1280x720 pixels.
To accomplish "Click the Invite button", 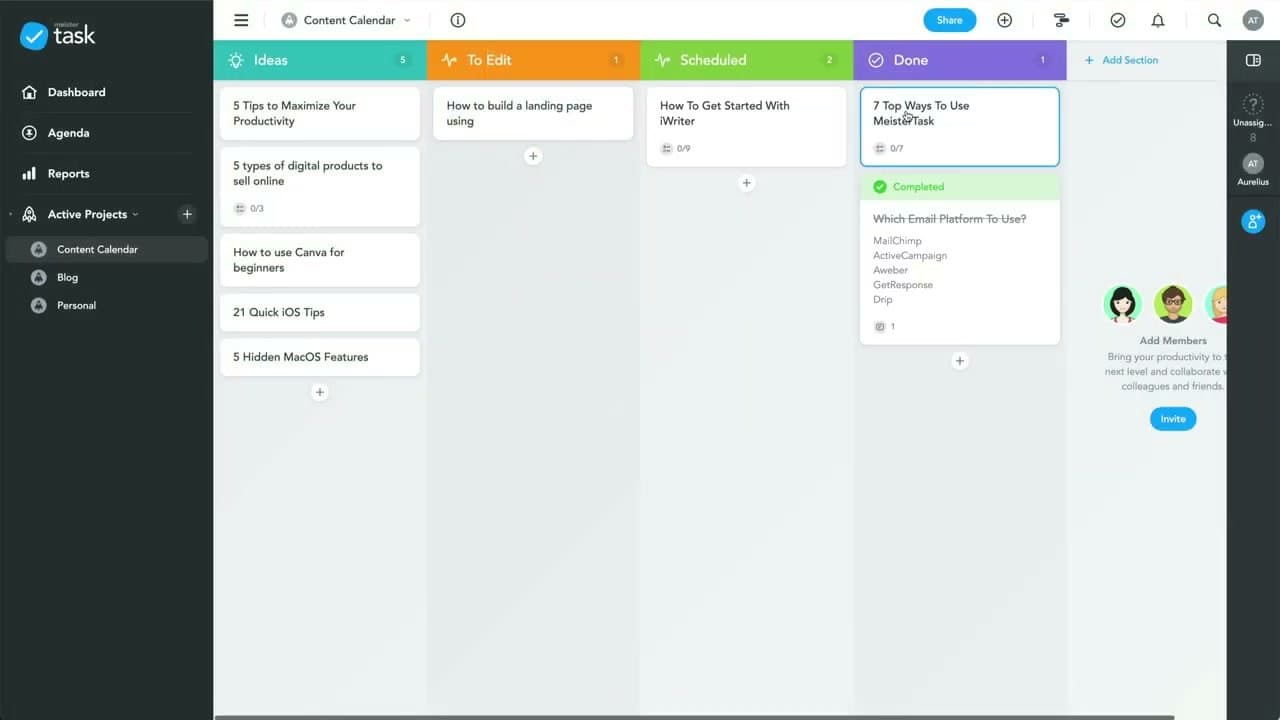I will pyautogui.click(x=1172, y=418).
